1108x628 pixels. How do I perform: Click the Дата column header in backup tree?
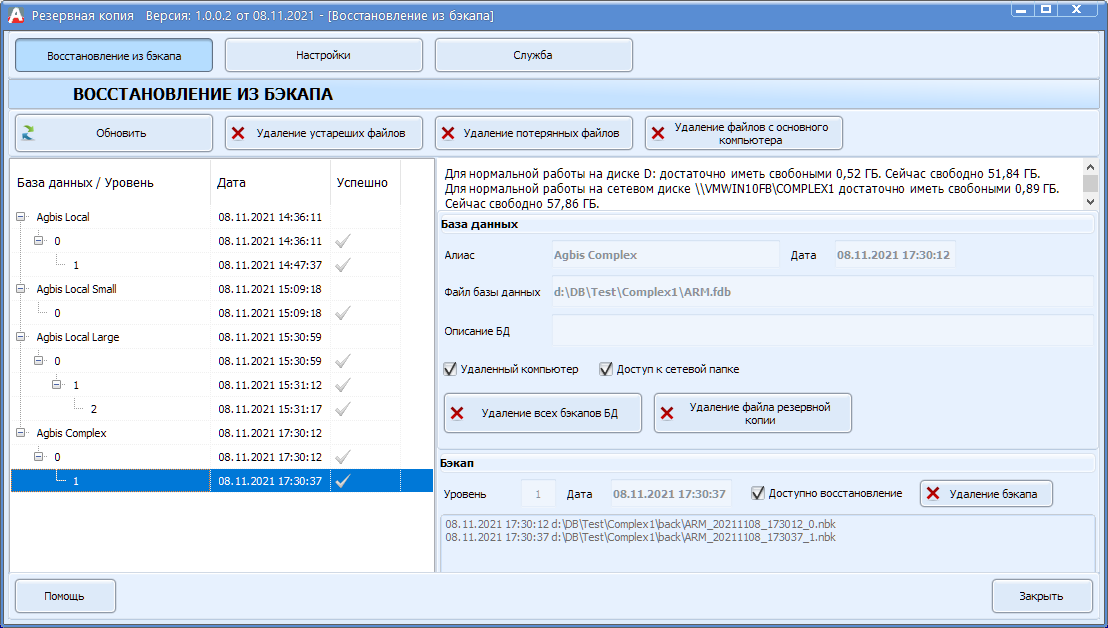[271, 182]
